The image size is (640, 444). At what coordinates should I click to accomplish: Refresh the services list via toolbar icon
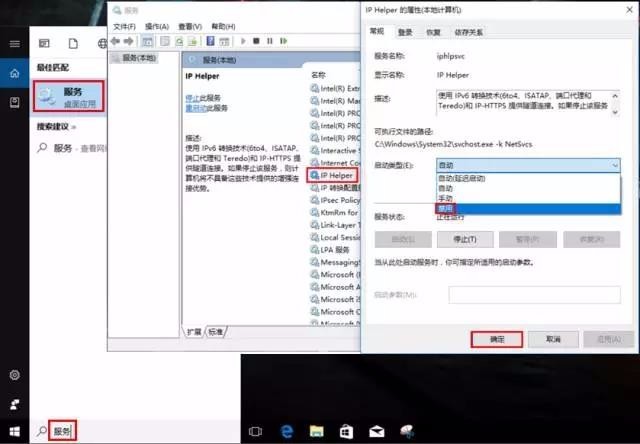pos(179,41)
